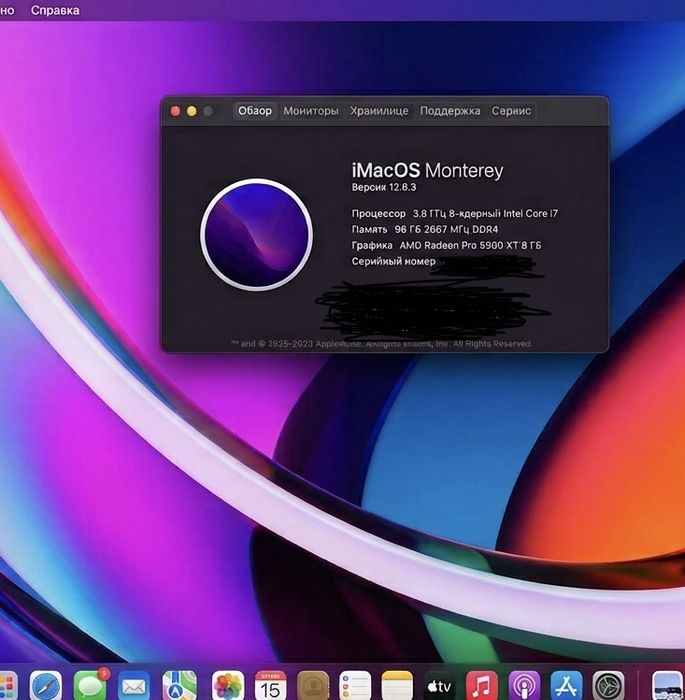This screenshot has width=685, height=700.
Task: Switch to the Мониторы tab
Action: click(x=311, y=111)
